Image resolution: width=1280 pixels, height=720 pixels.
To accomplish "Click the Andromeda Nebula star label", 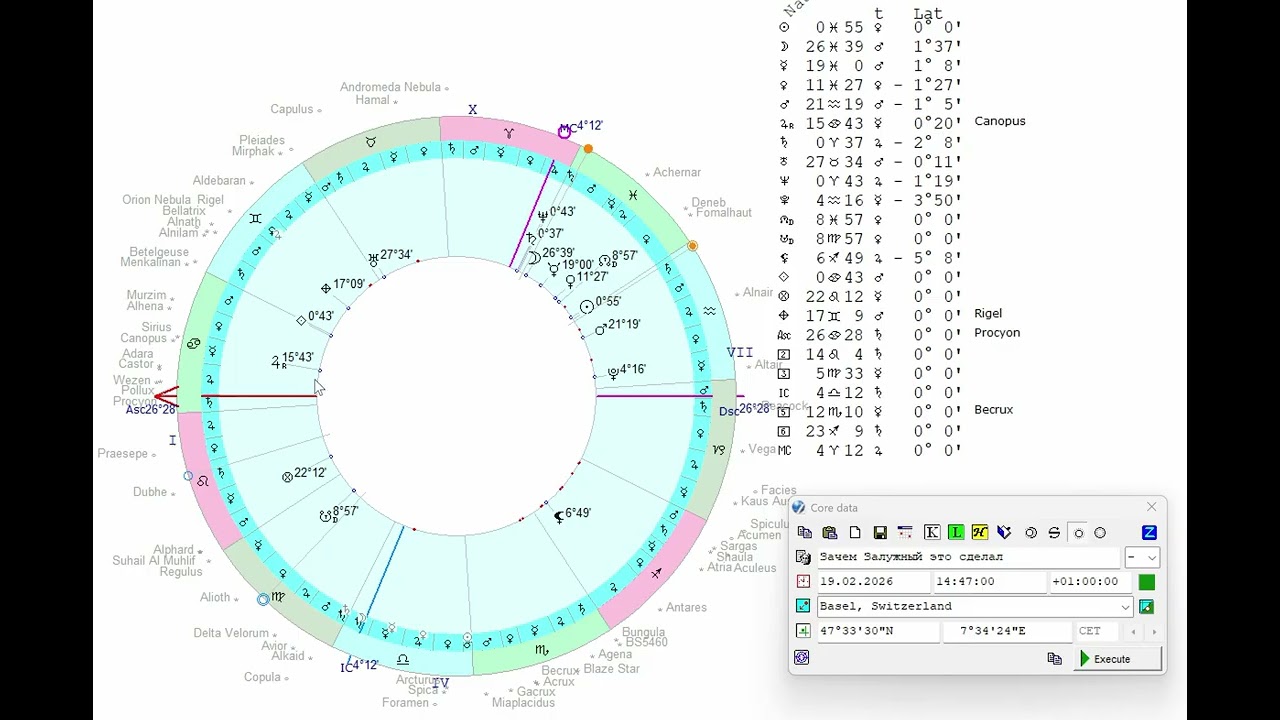I will click(x=390, y=87).
